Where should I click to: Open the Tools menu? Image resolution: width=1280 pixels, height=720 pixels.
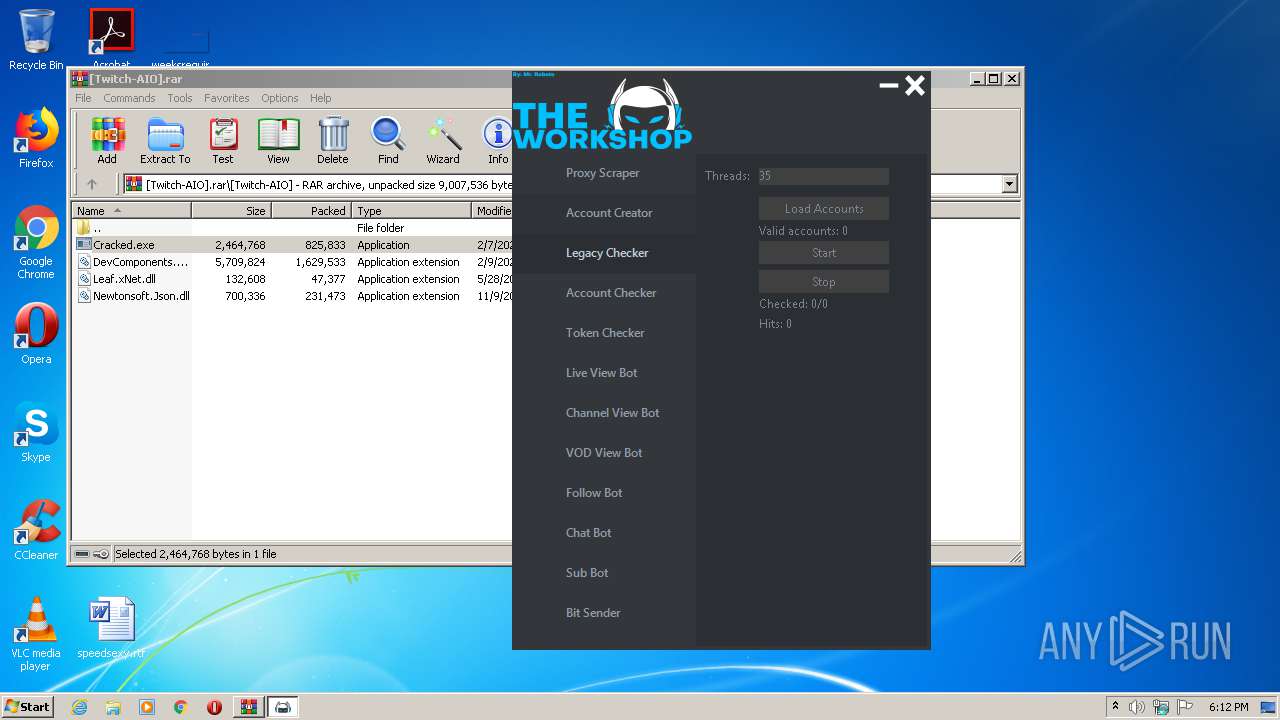pos(180,98)
